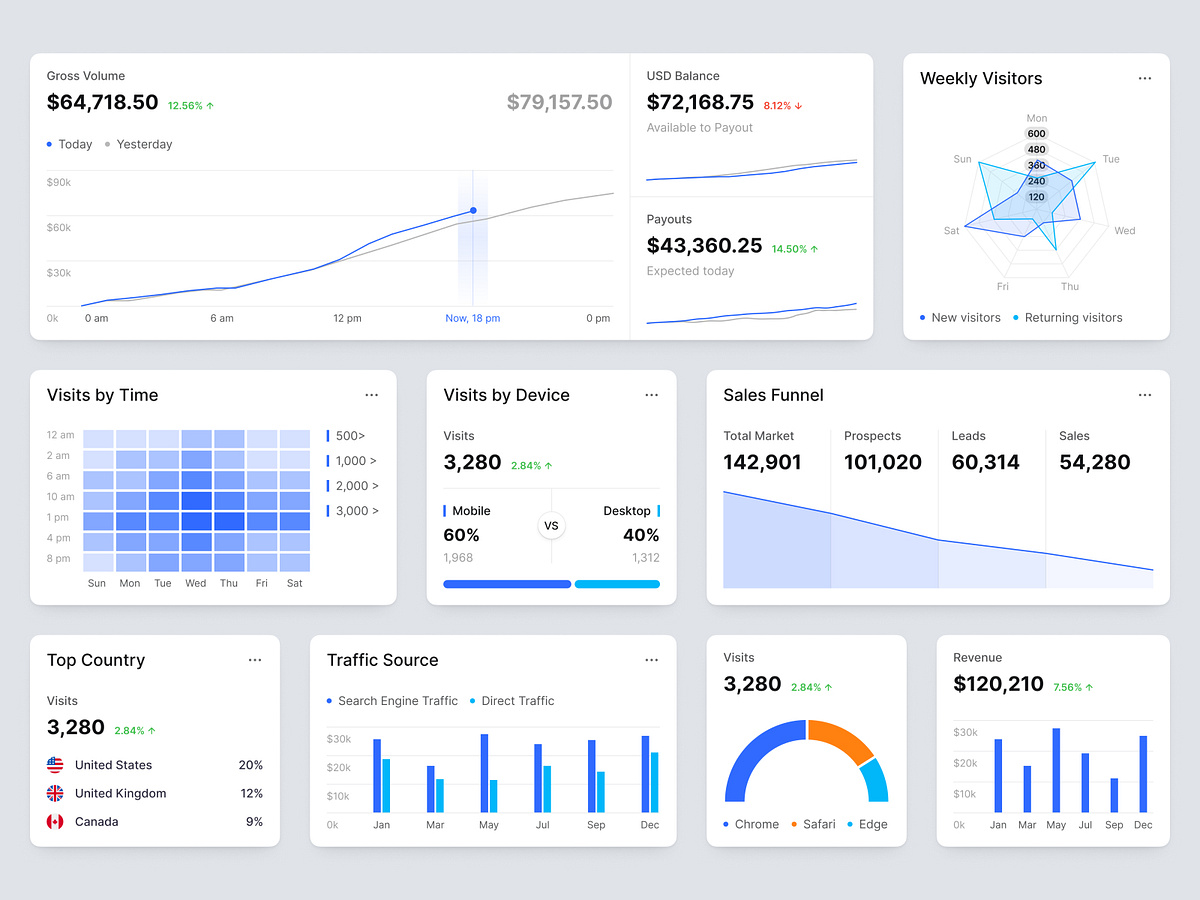1200x900 pixels.
Task: Click the Now, 18 pm marker on Gross Volume chart
Action: (472, 317)
